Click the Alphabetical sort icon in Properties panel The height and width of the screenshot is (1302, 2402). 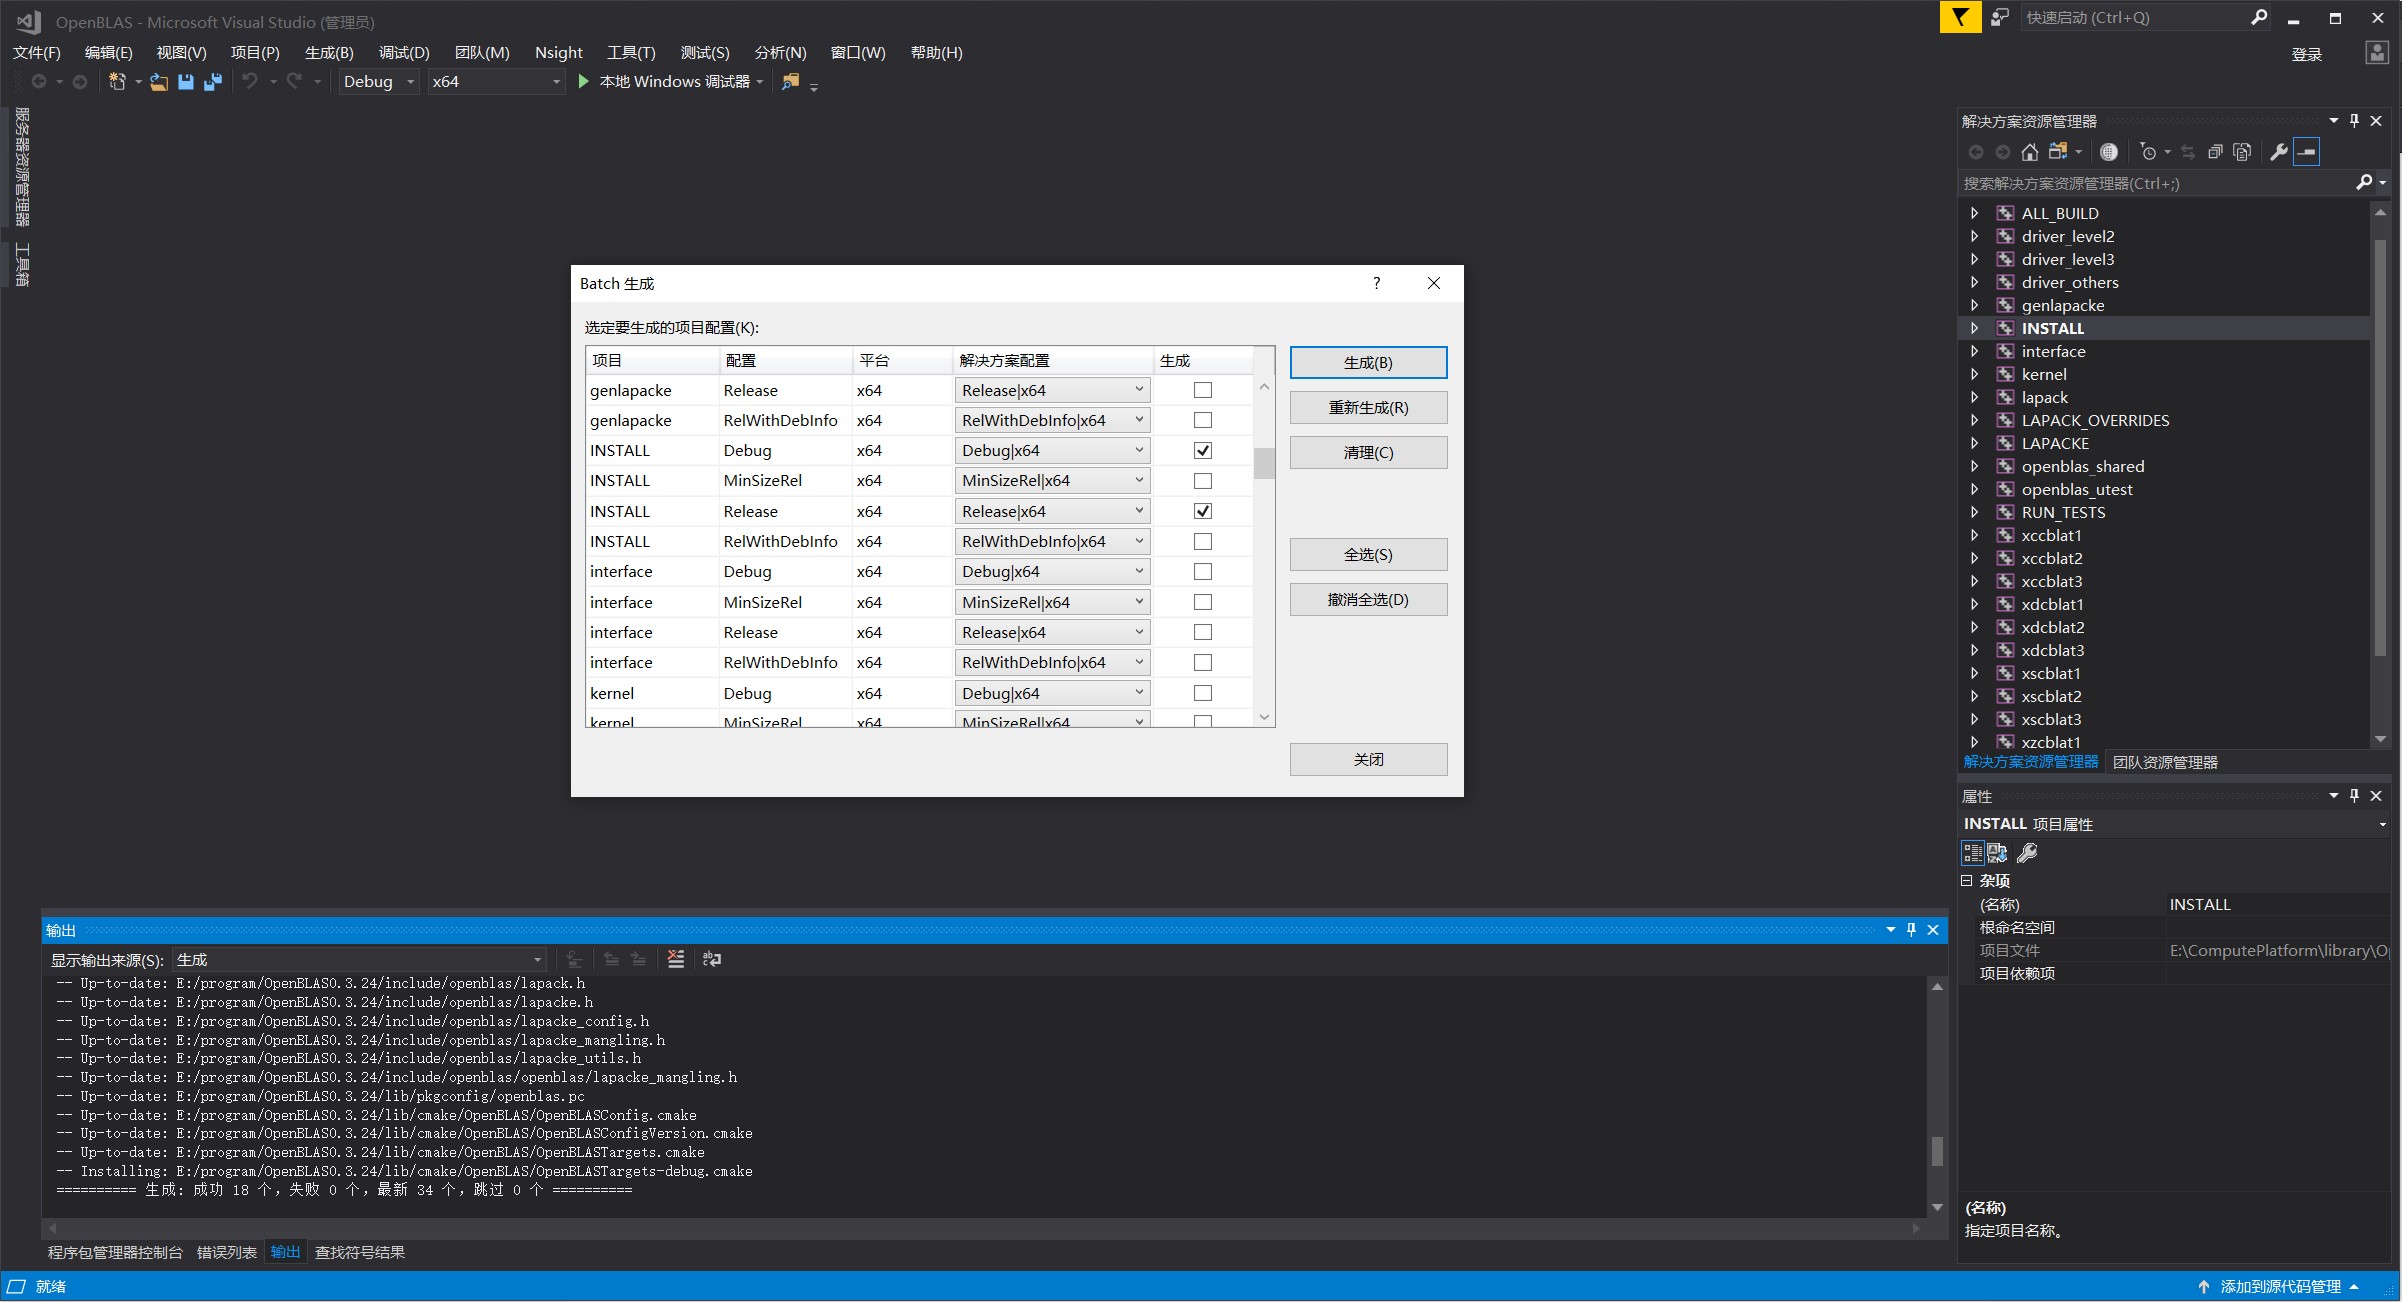coord(1997,853)
